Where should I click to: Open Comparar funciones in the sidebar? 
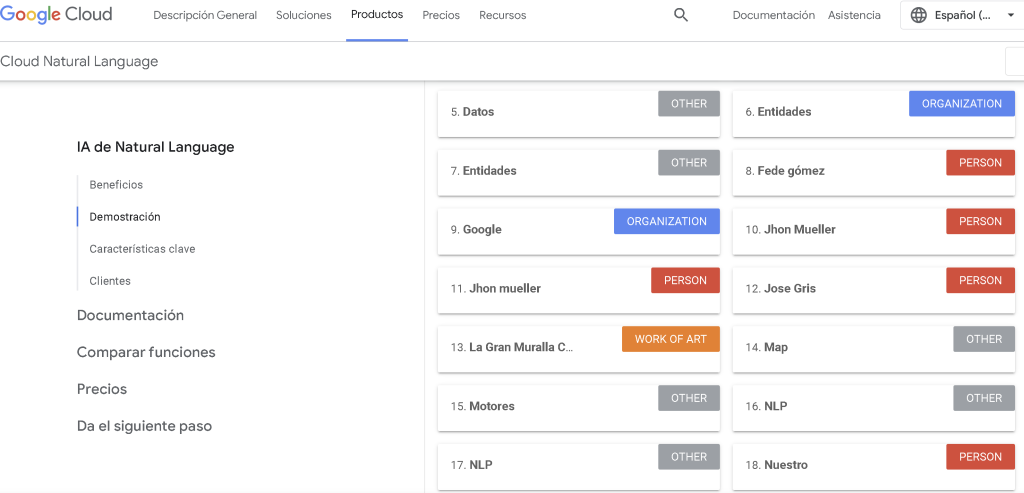coord(146,352)
